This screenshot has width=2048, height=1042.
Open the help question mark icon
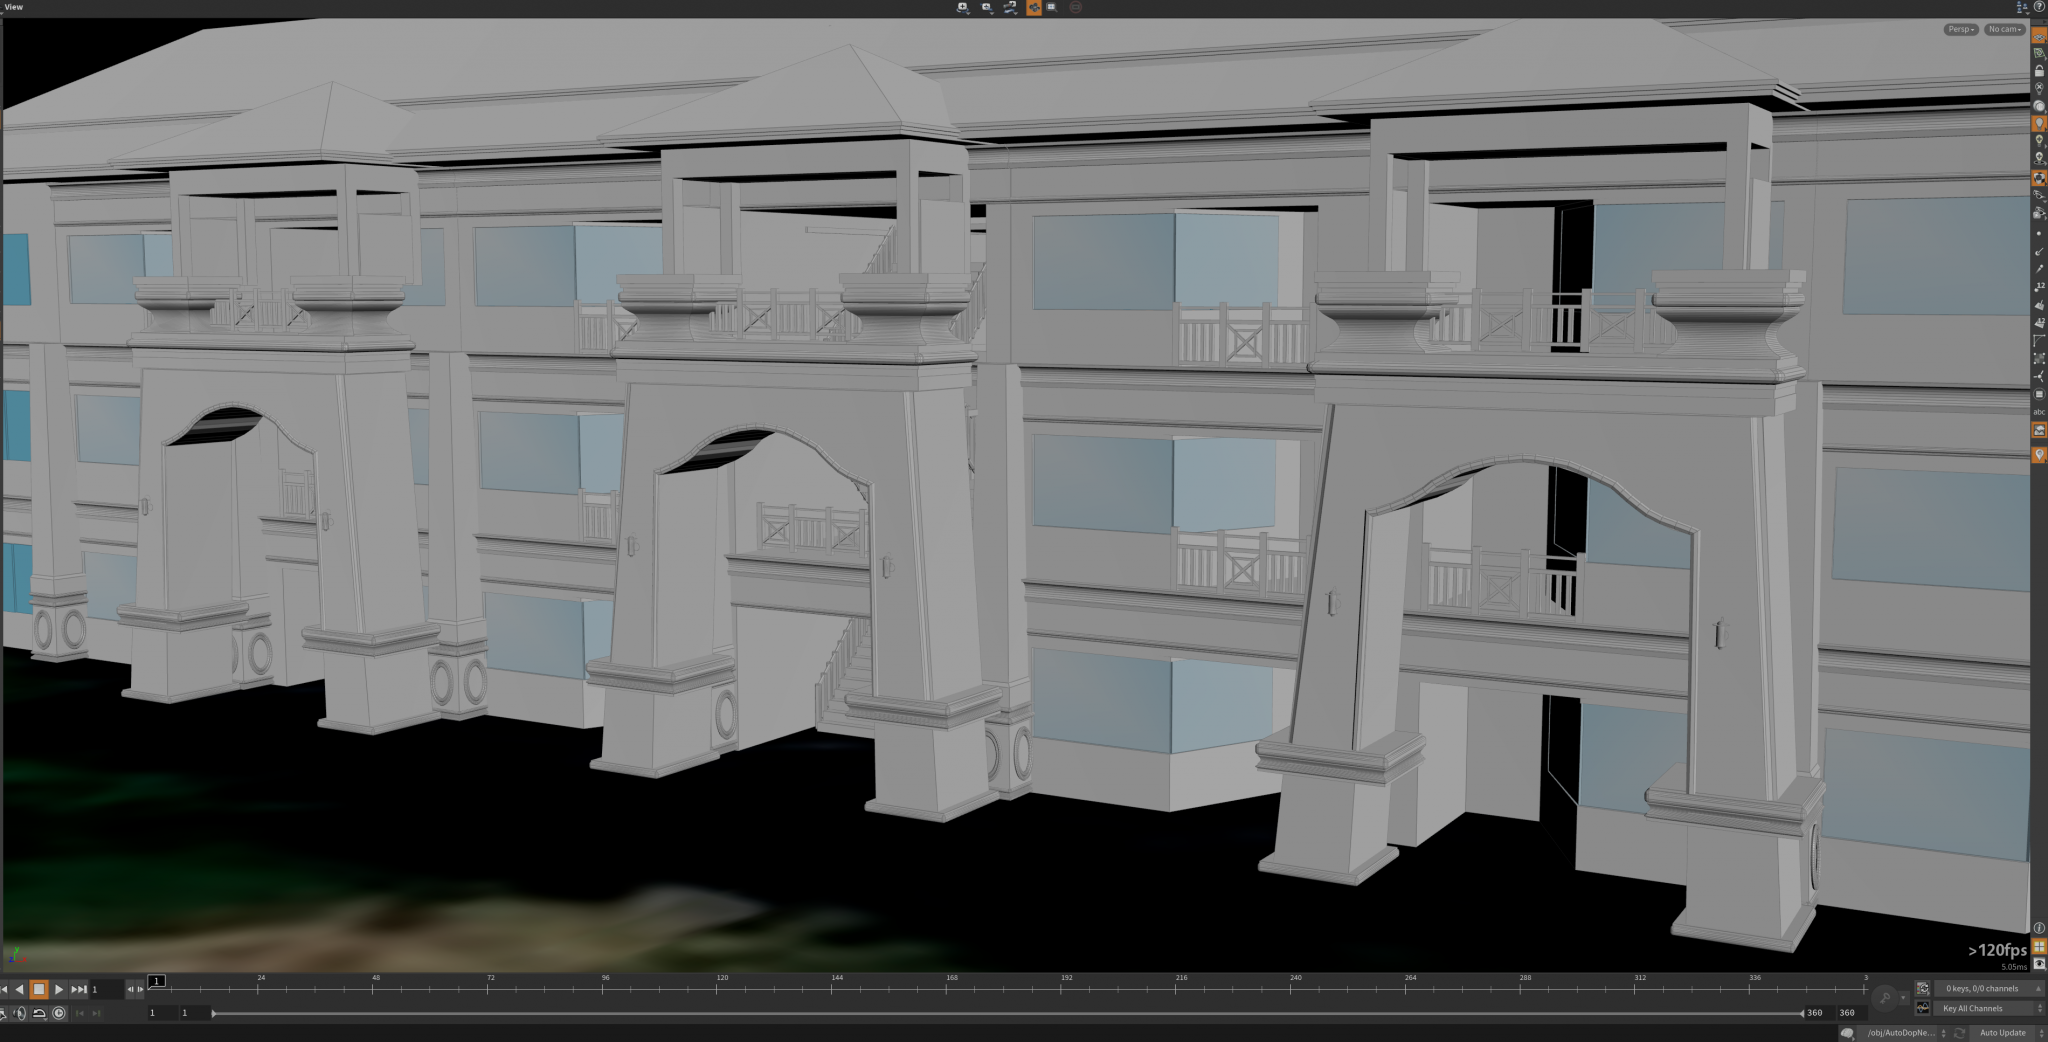click(2039, 7)
